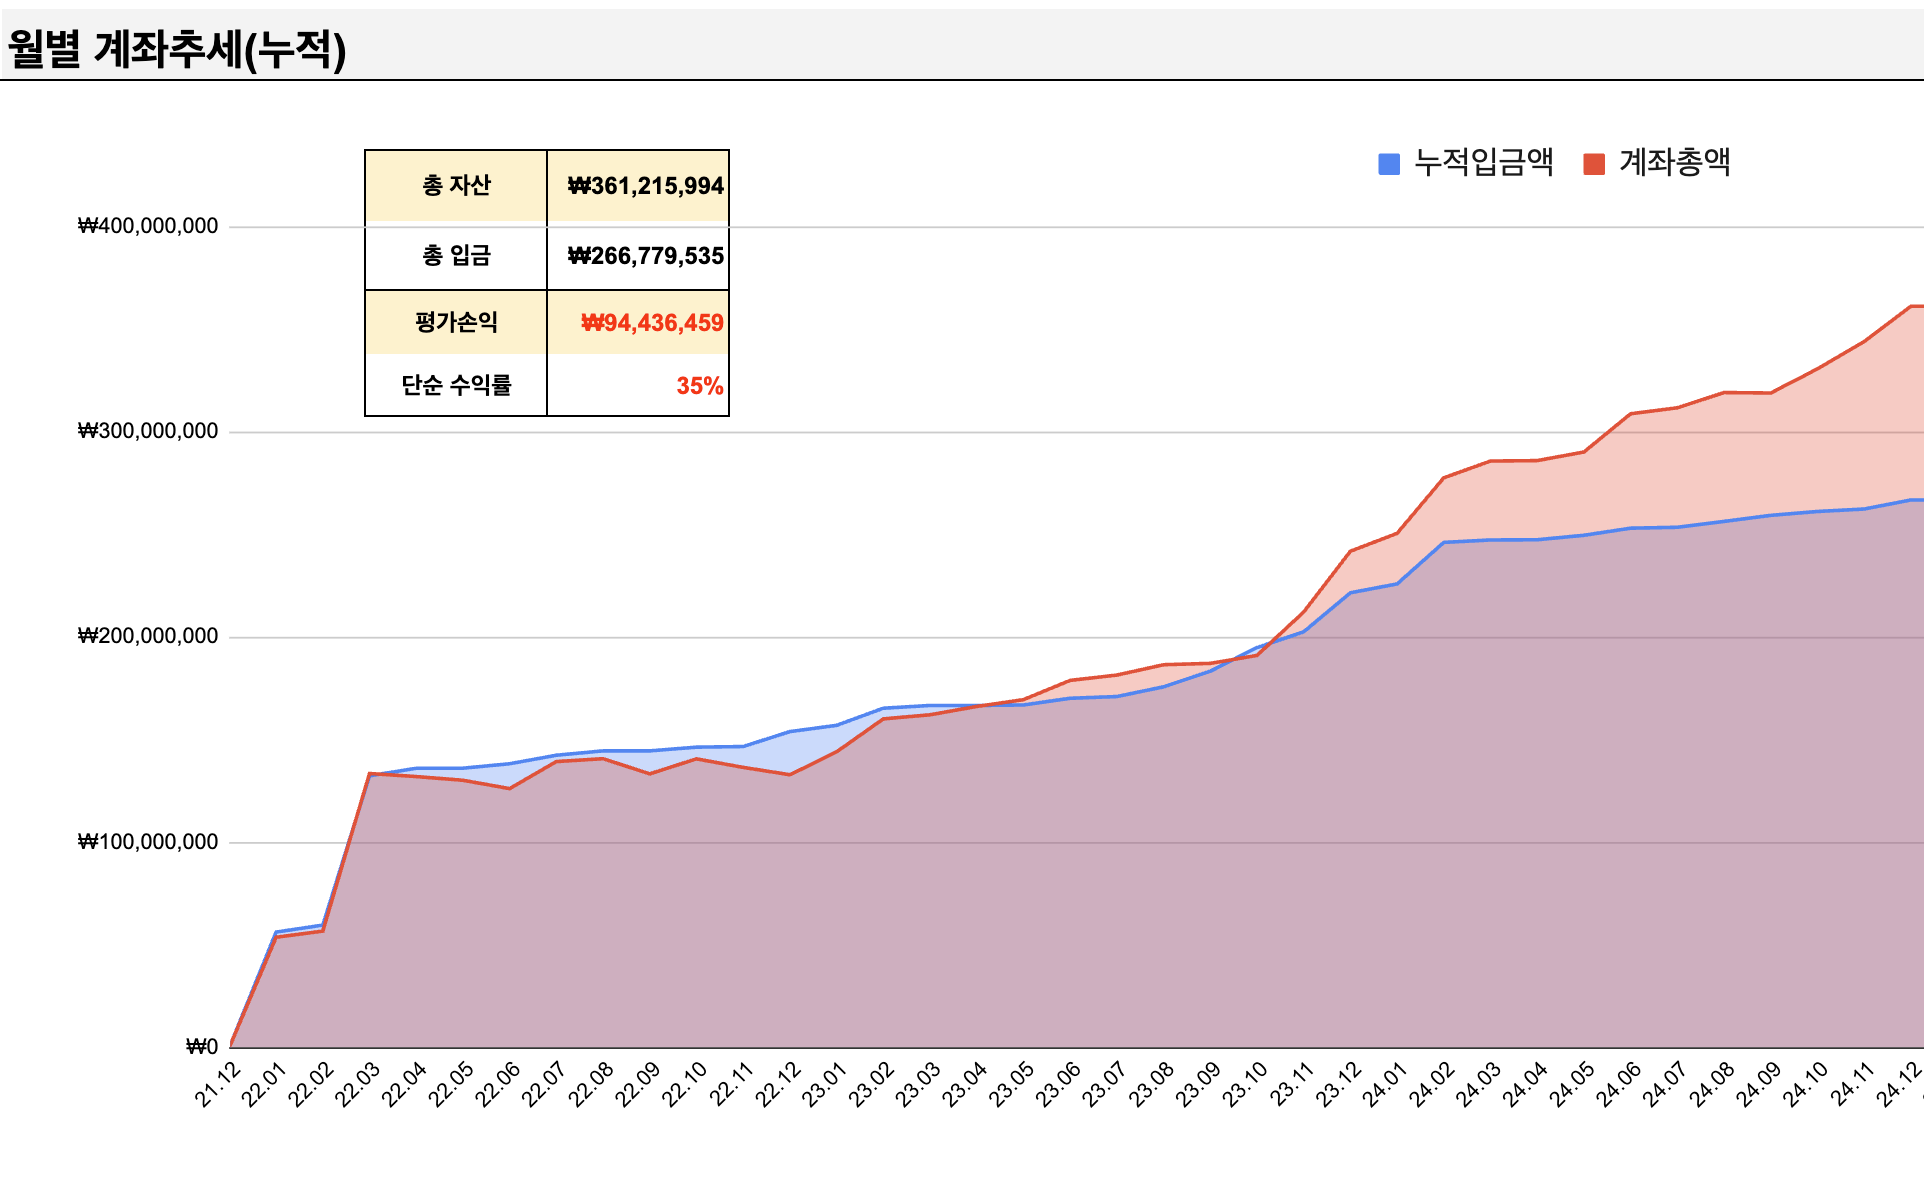
Task: Select the 누적입금액 legend label
Action: (1484, 162)
